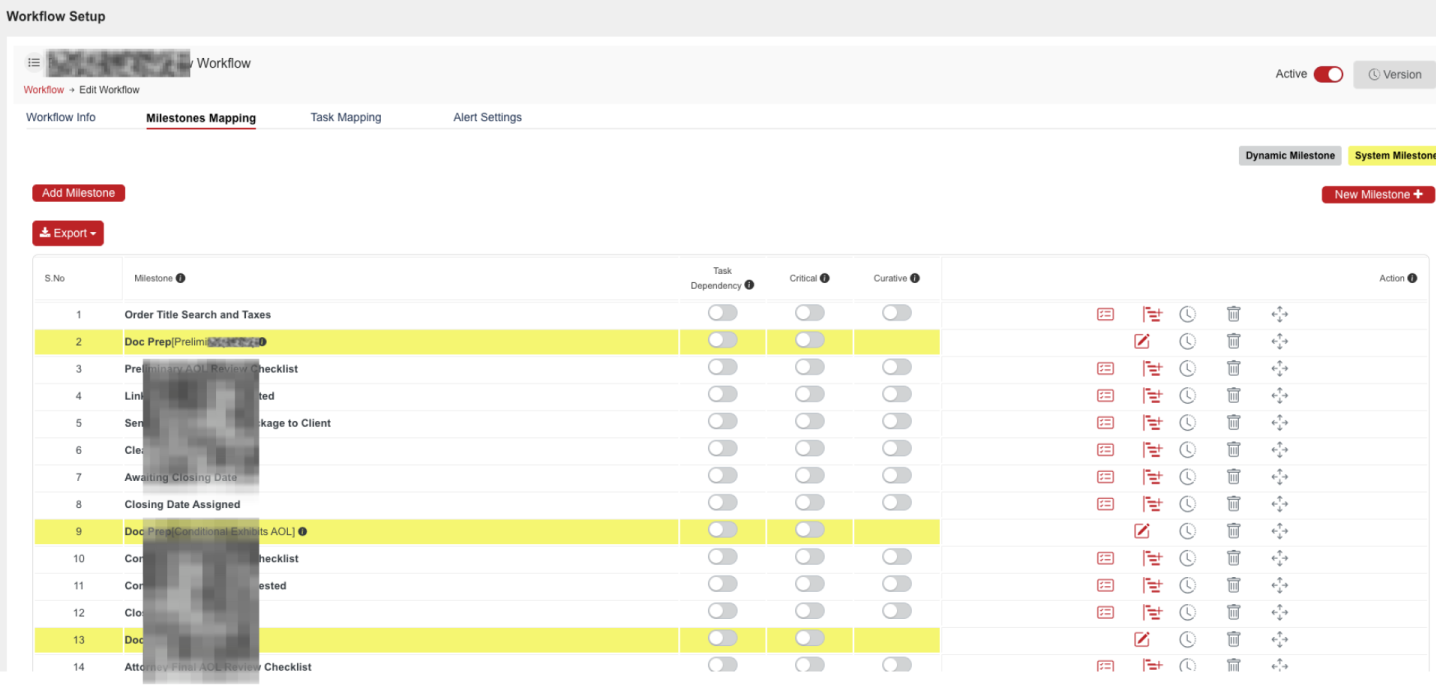Click the Add Milestone button

(78, 193)
